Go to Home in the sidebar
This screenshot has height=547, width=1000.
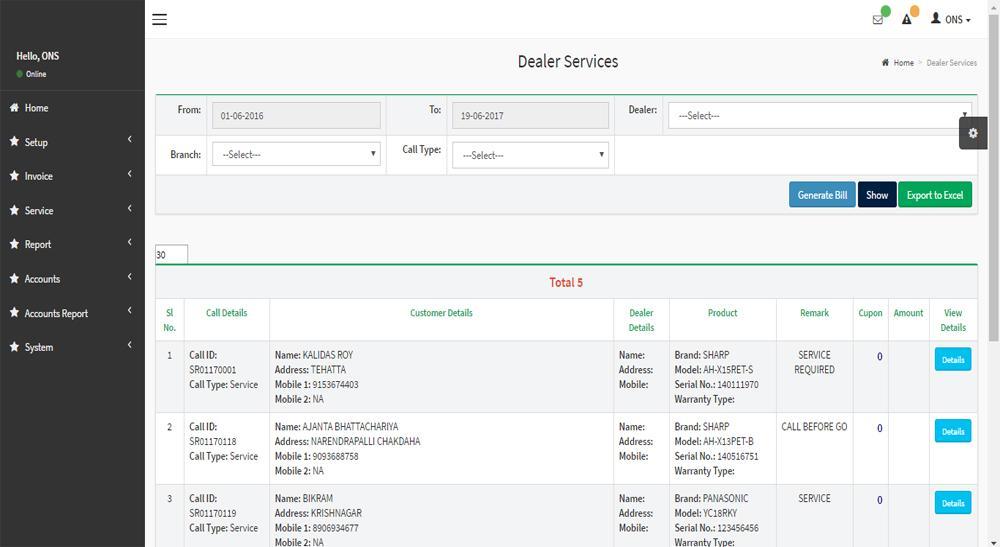(x=36, y=108)
